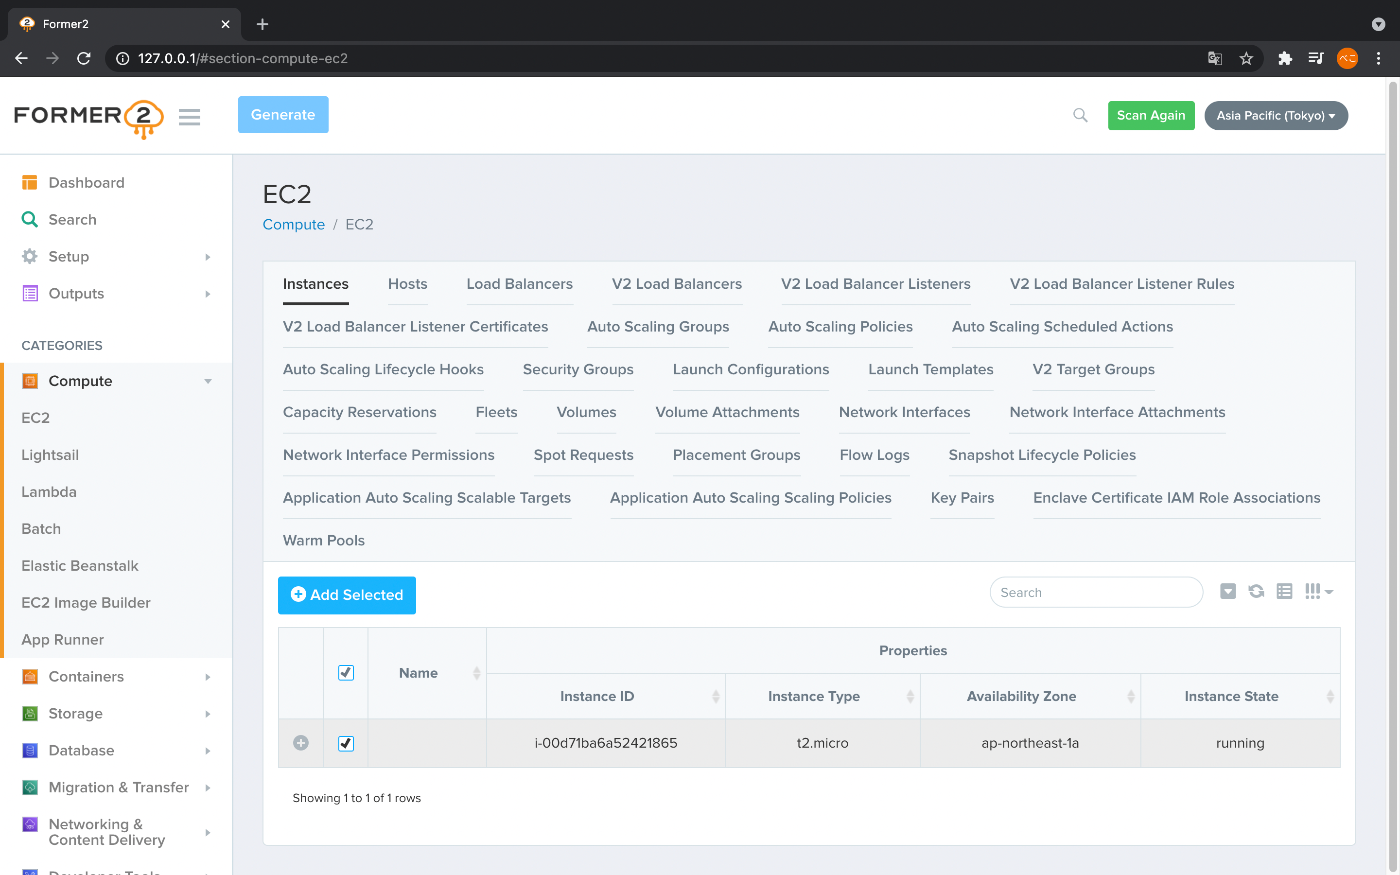This screenshot has width=1400, height=875.
Task: Switch to the Load Balancers tab
Action: click(519, 284)
